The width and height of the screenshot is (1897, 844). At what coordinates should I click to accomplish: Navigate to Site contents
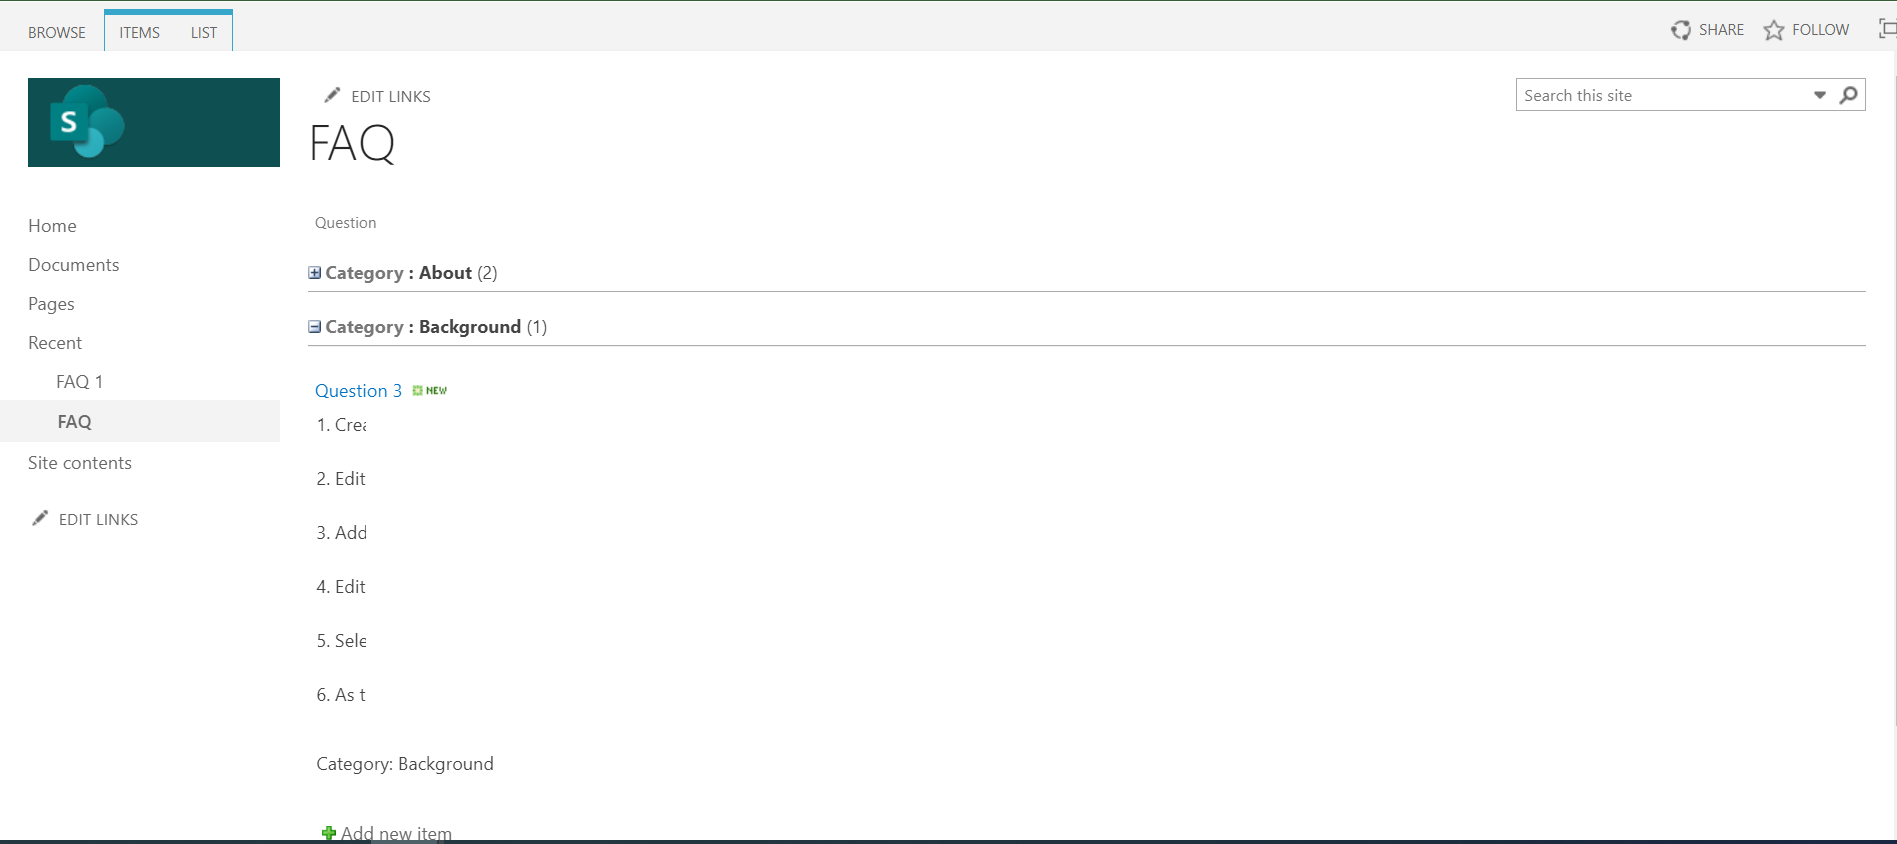pyautogui.click(x=80, y=462)
